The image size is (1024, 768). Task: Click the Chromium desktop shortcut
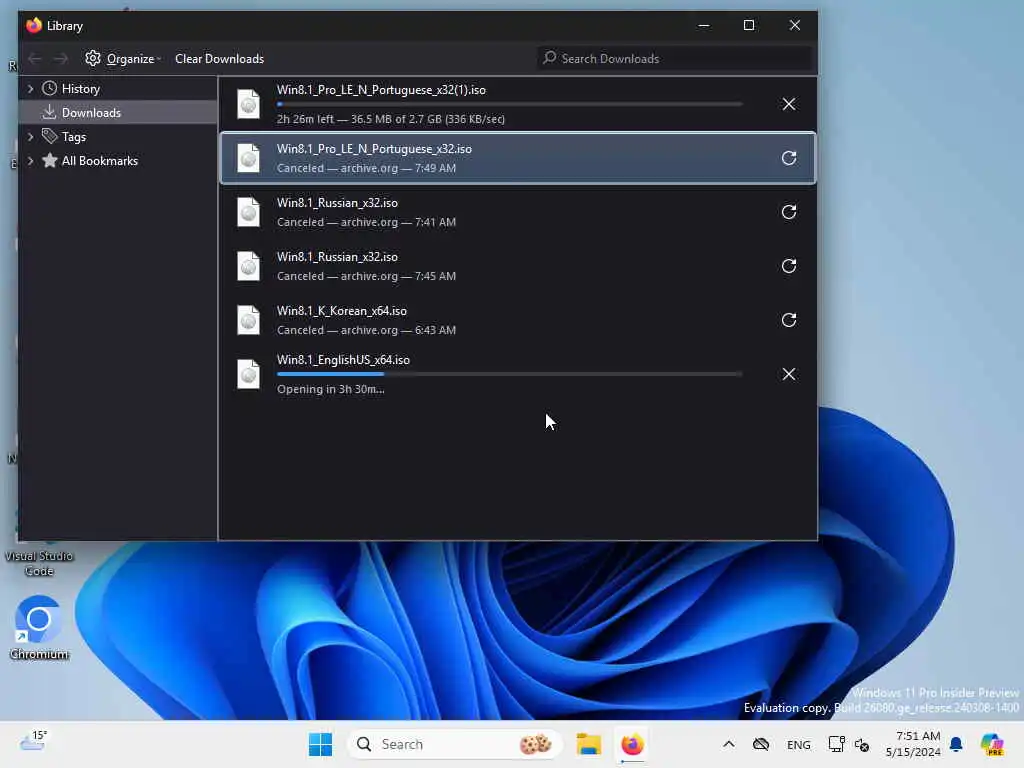(x=39, y=628)
